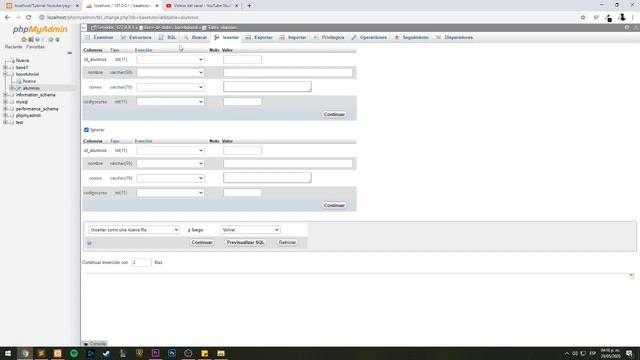640x360 pixels.
Task: Open 'Insertar como una nueva fila' dropdown
Action: point(134,230)
